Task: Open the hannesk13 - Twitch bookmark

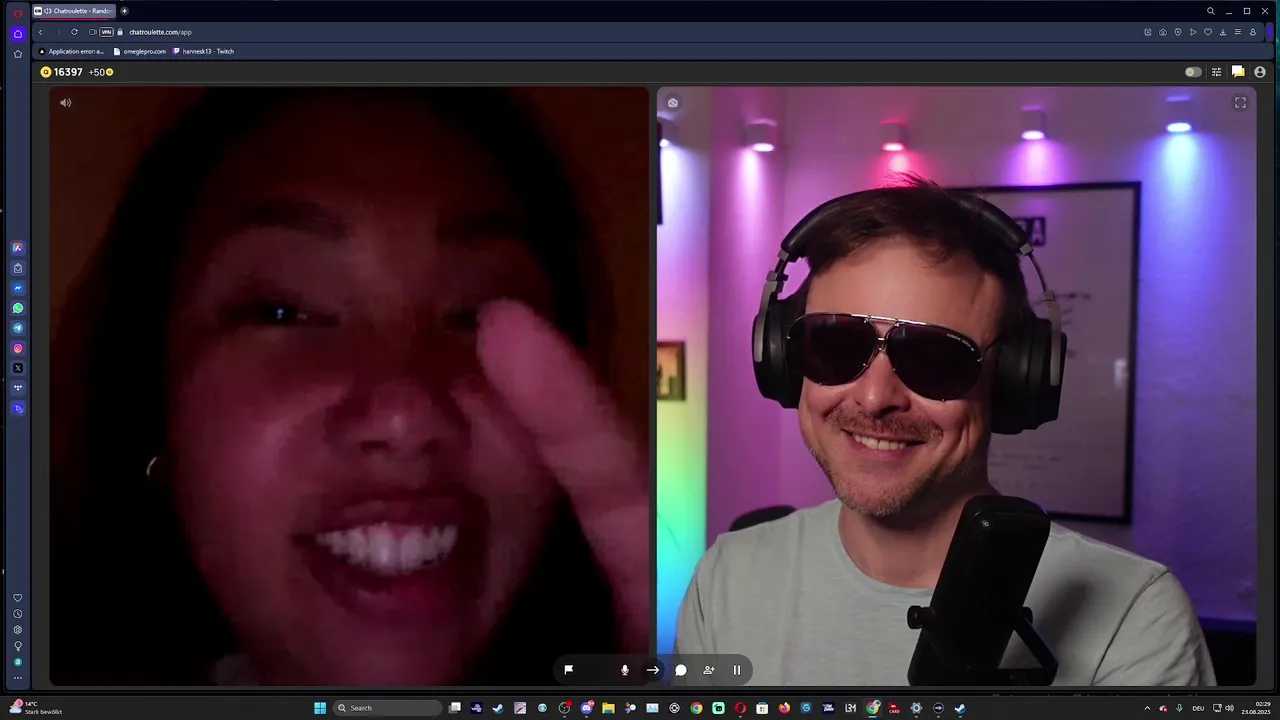Action: click(x=203, y=51)
